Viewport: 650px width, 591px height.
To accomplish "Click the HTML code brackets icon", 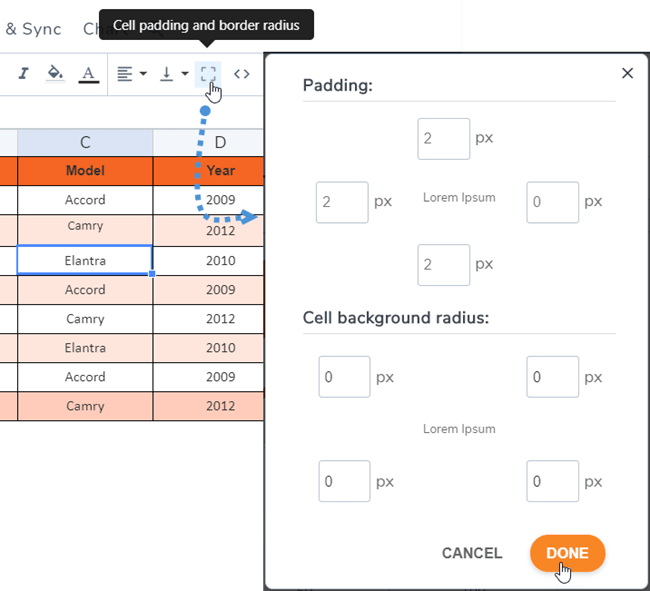I will click(x=241, y=73).
